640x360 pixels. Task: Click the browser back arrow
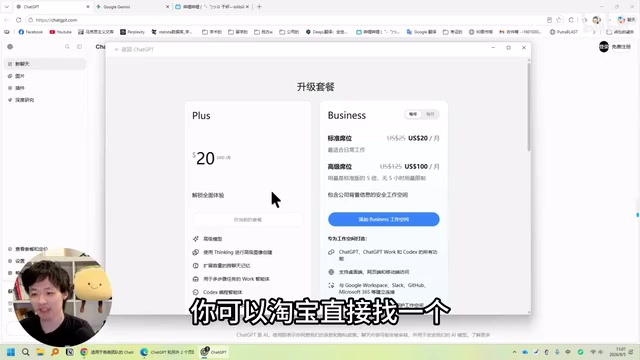(x=6, y=20)
